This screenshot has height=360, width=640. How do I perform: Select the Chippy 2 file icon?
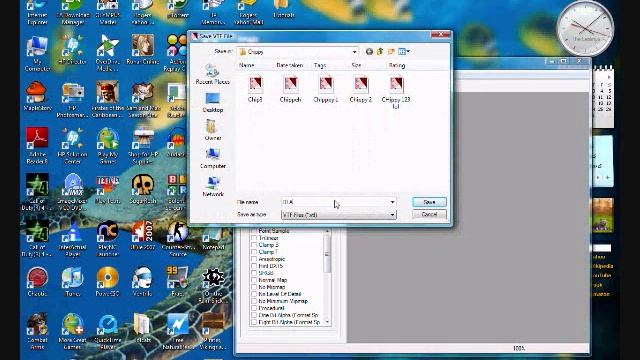[361, 89]
